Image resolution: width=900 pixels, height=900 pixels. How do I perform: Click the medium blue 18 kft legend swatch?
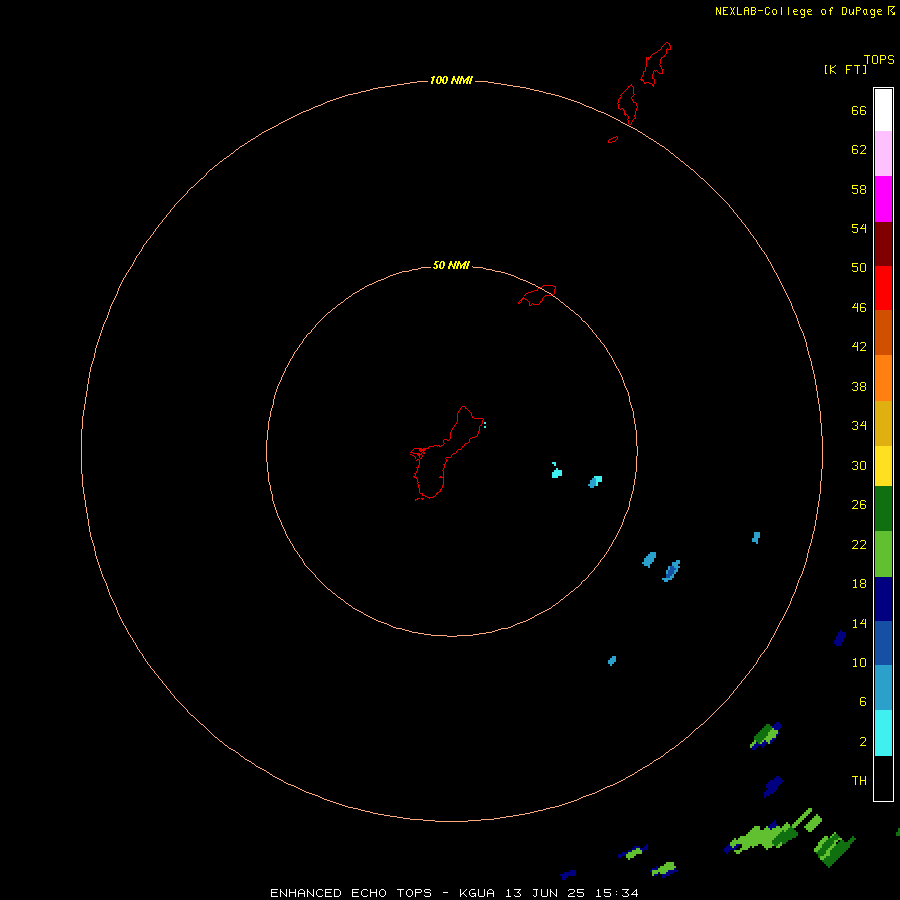click(883, 643)
